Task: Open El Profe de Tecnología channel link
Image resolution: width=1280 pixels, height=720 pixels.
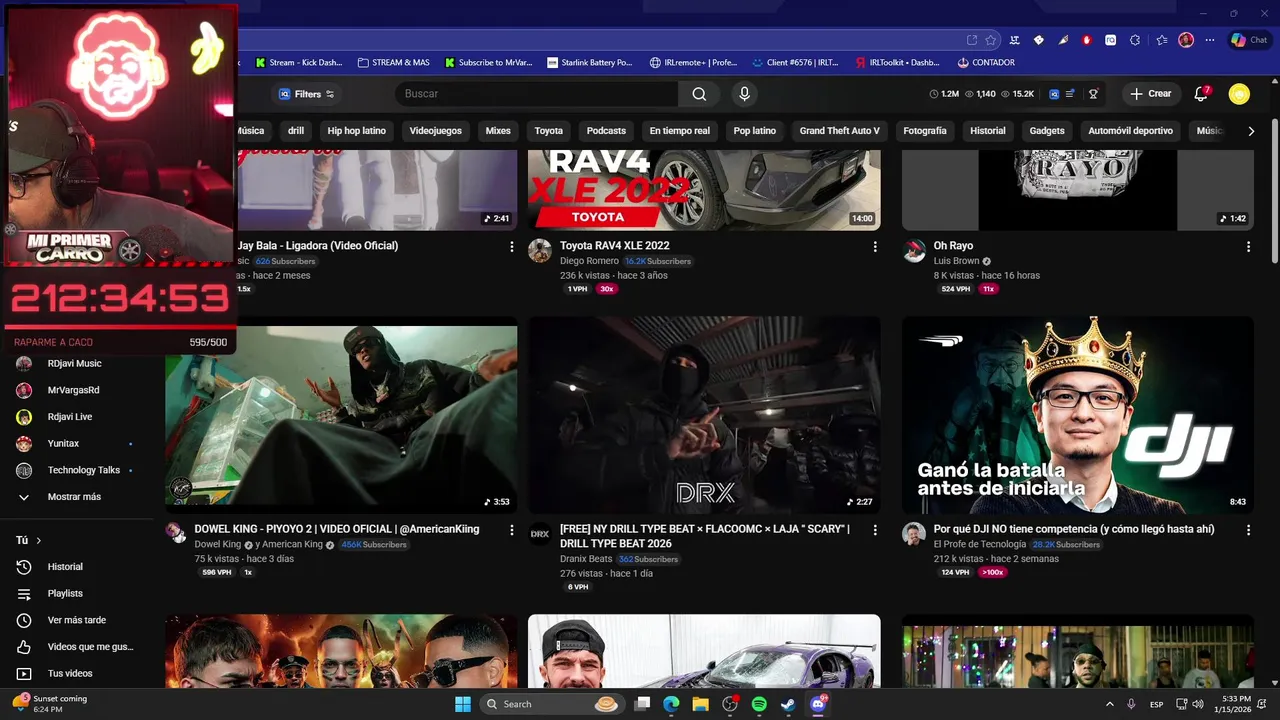Action: point(980,545)
